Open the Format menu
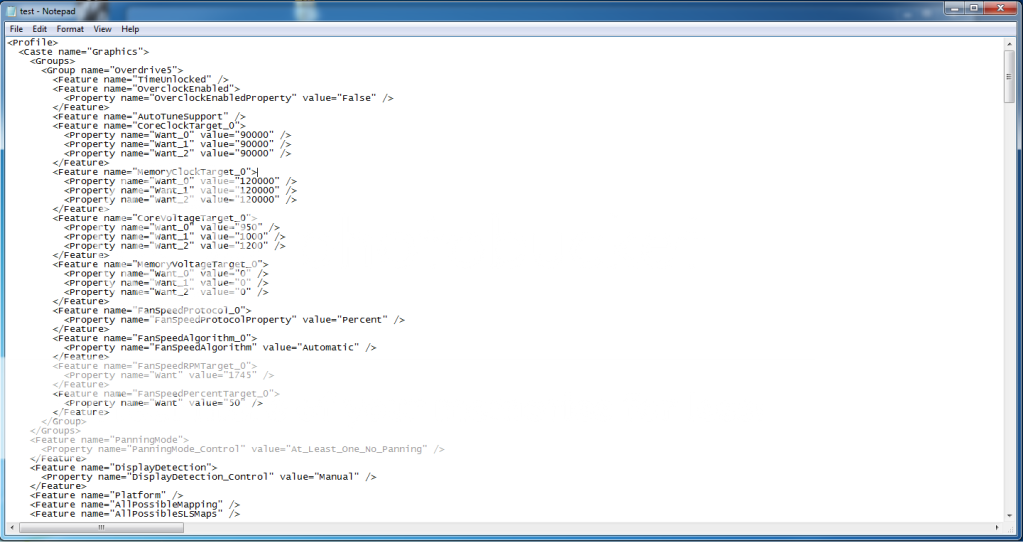The height and width of the screenshot is (543, 1023). click(x=70, y=29)
